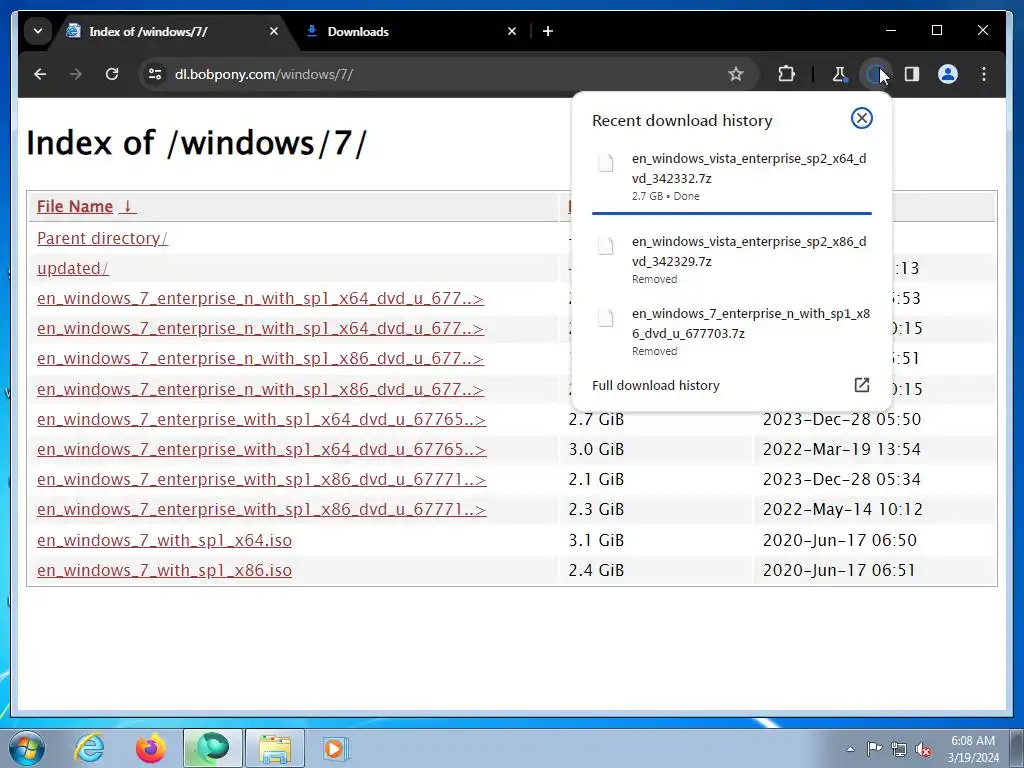This screenshot has height=768, width=1024.
Task: Click file icon of 677703.7z download
Action: click(606, 317)
